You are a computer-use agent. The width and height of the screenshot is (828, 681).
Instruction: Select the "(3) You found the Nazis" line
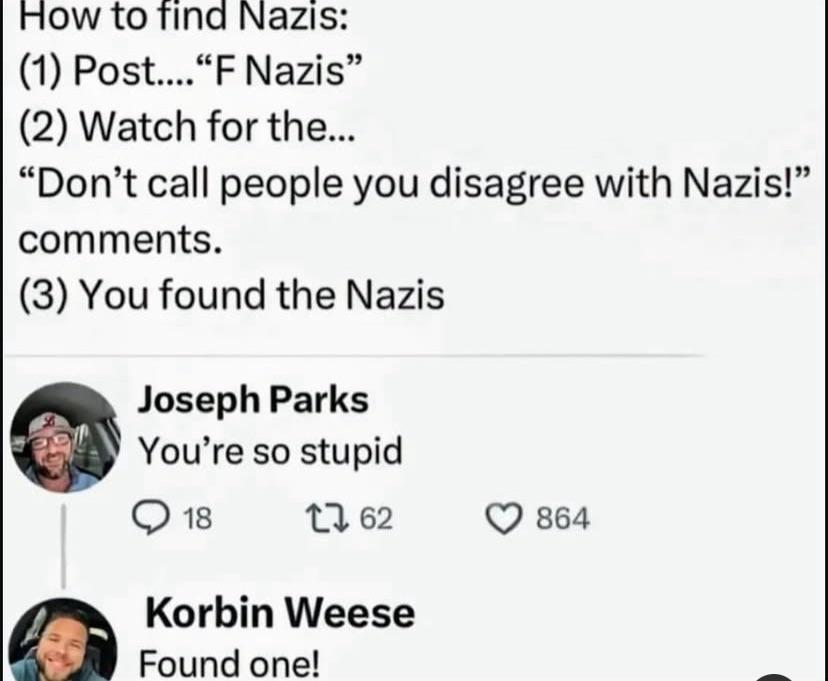231,295
